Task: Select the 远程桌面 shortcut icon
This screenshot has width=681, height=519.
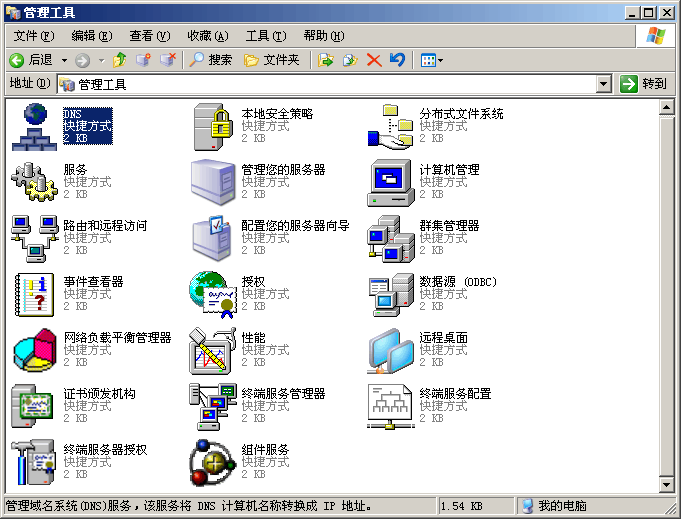Action: [389, 350]
